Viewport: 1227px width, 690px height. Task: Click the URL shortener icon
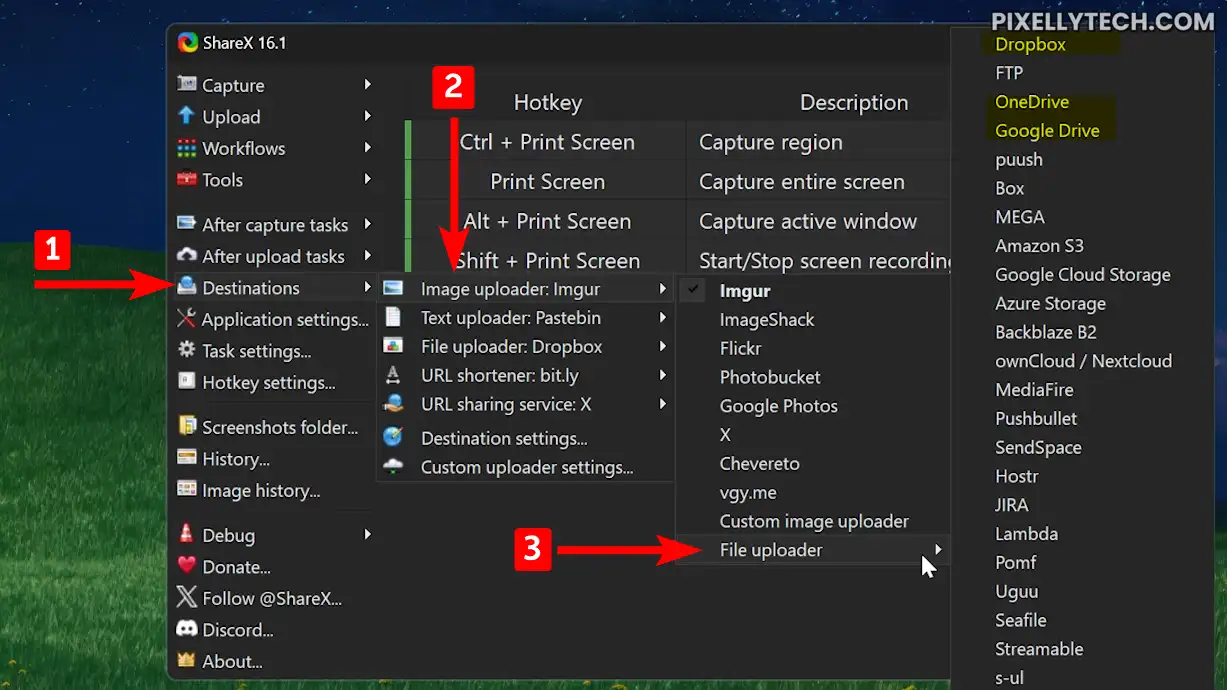(x=393, y=375)
